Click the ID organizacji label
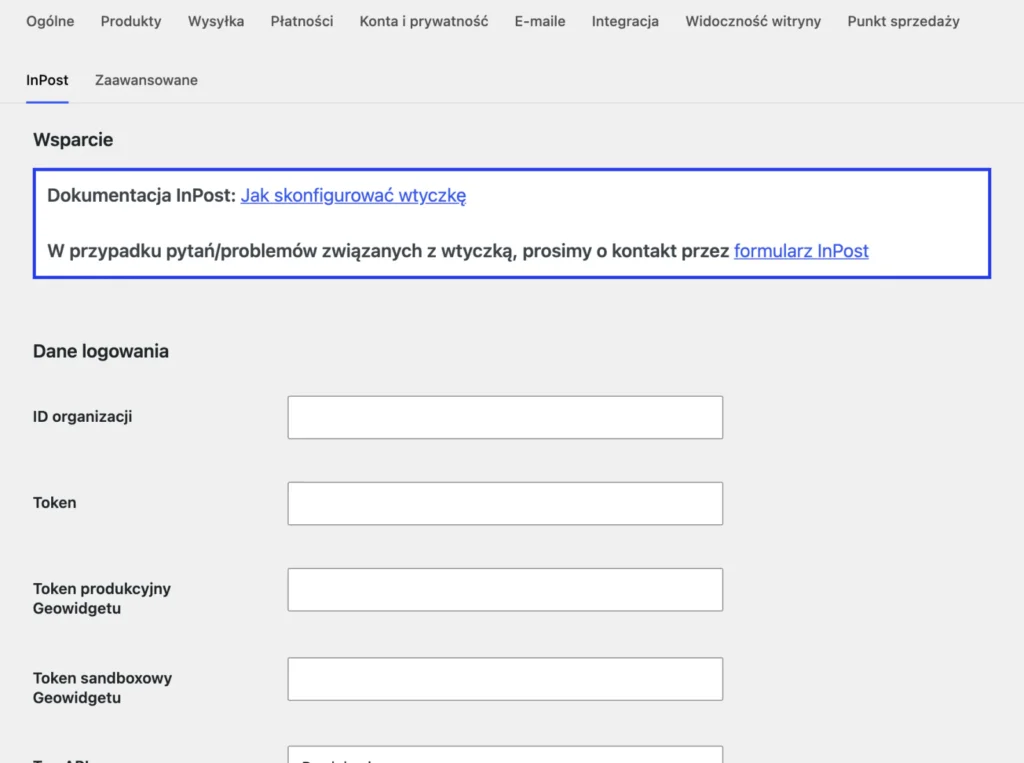 82,417
